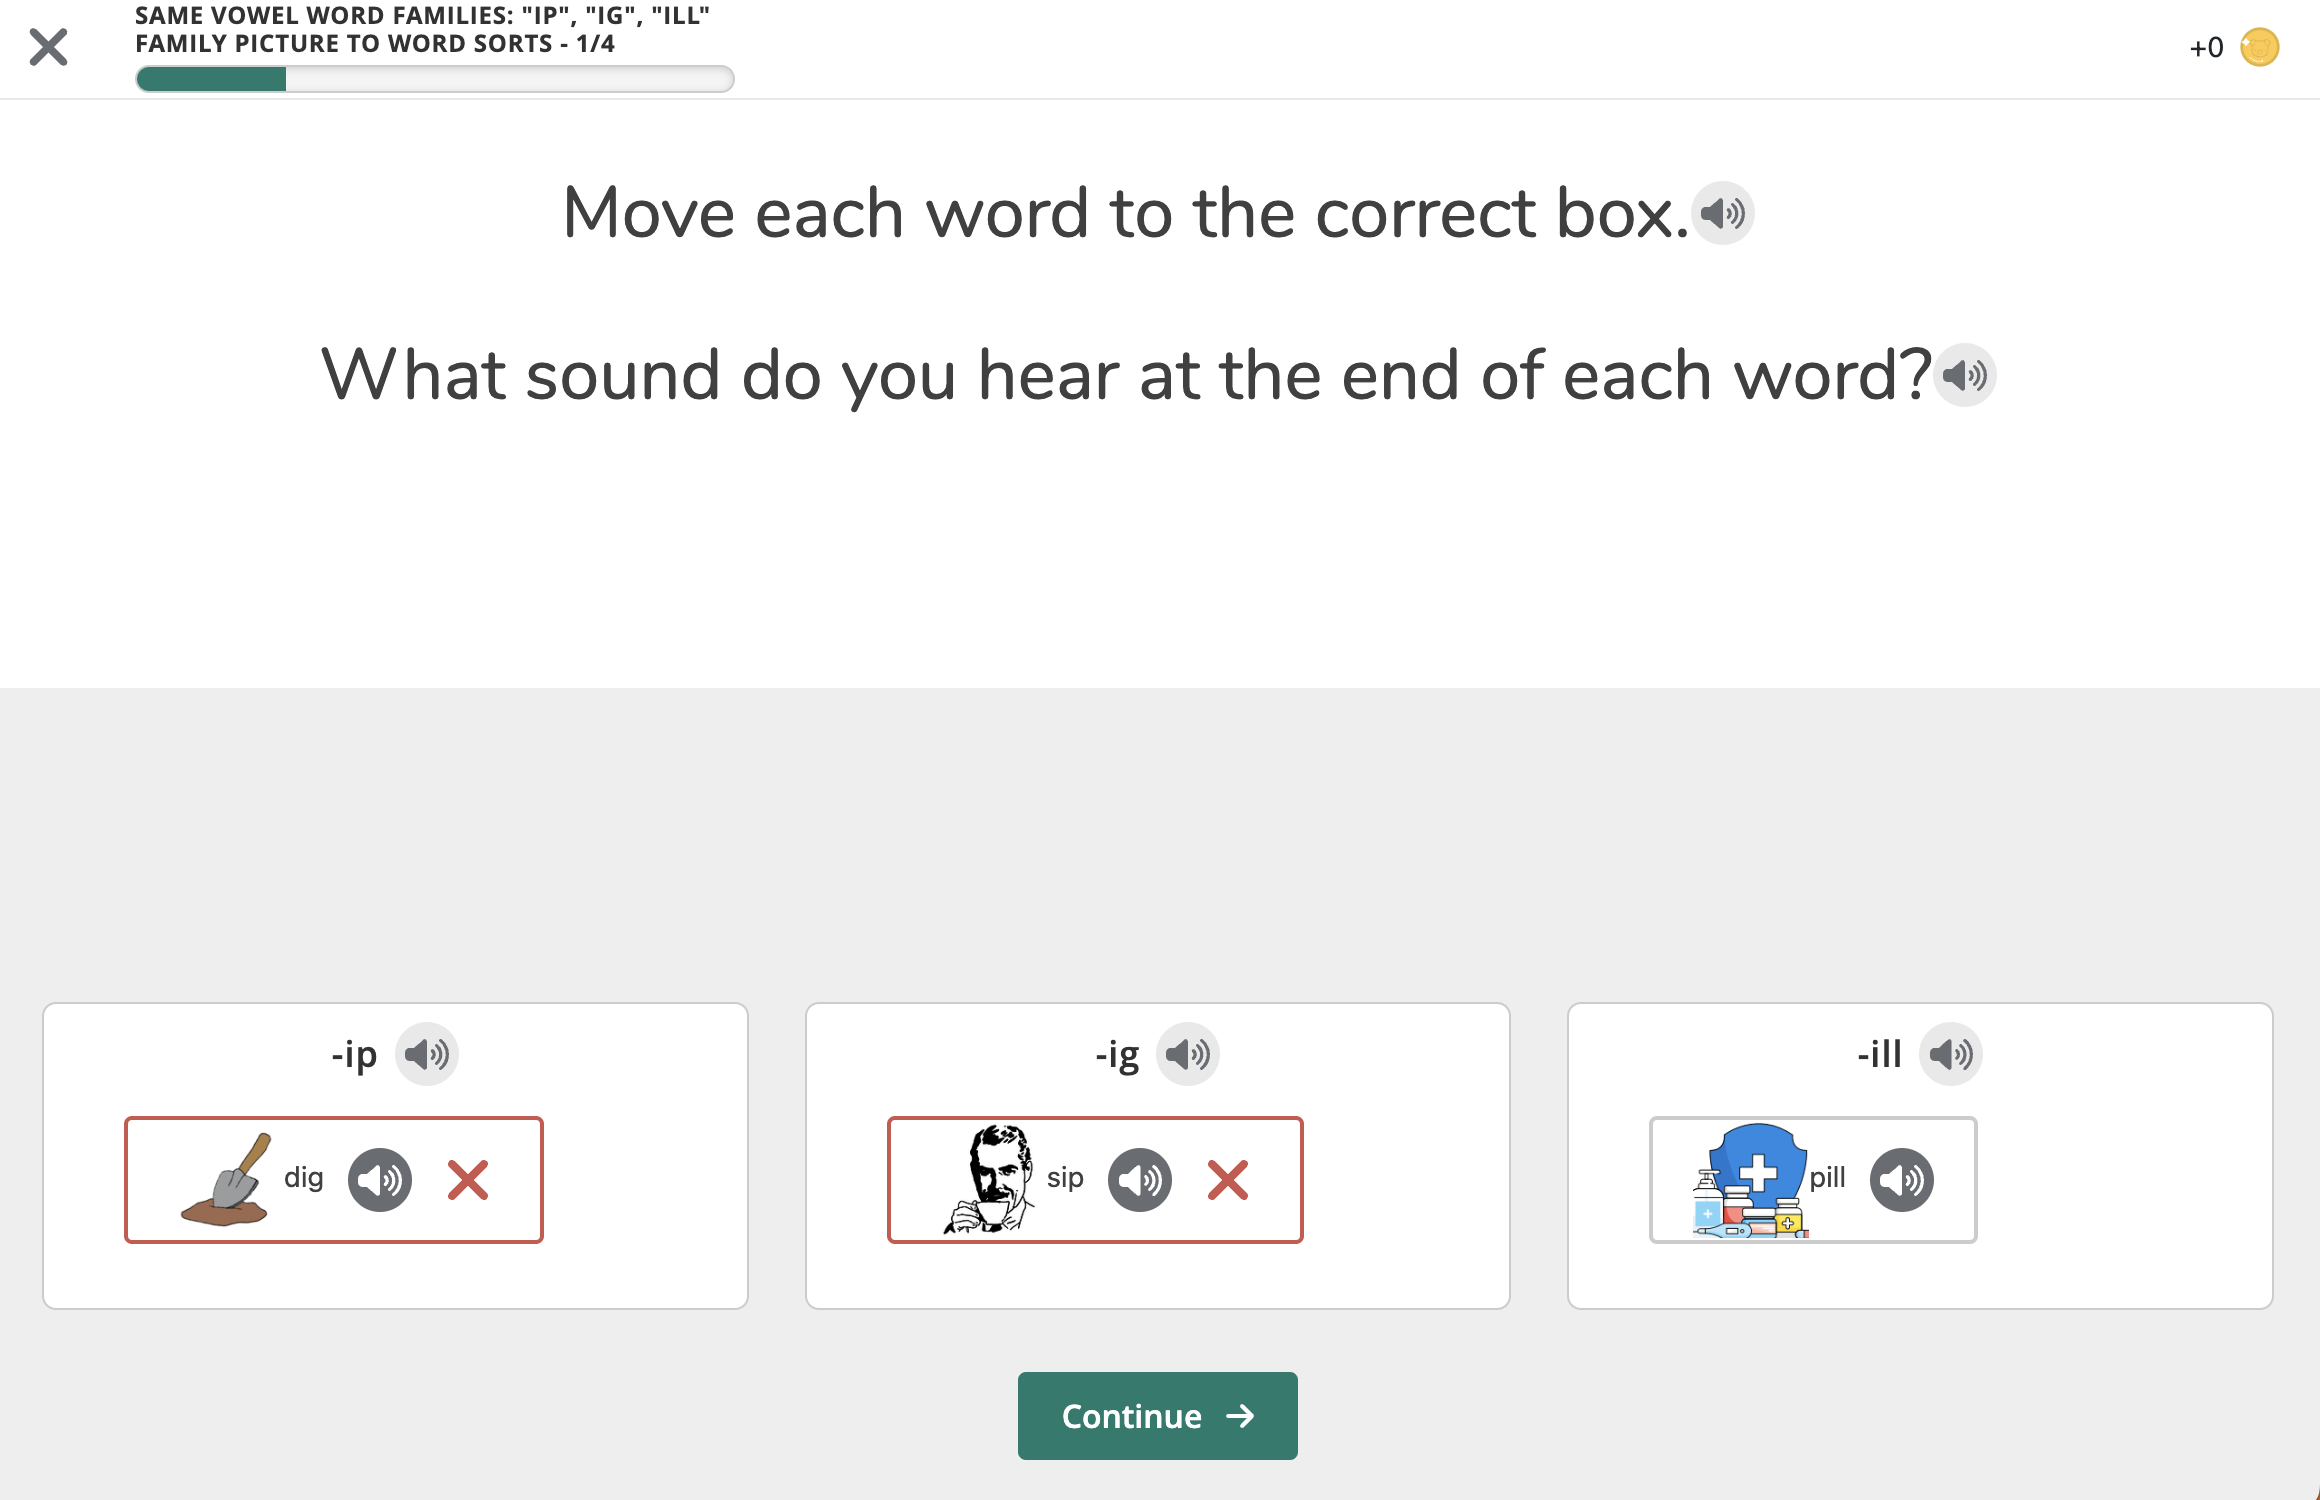Select the medicine pills picture

1750,1180
